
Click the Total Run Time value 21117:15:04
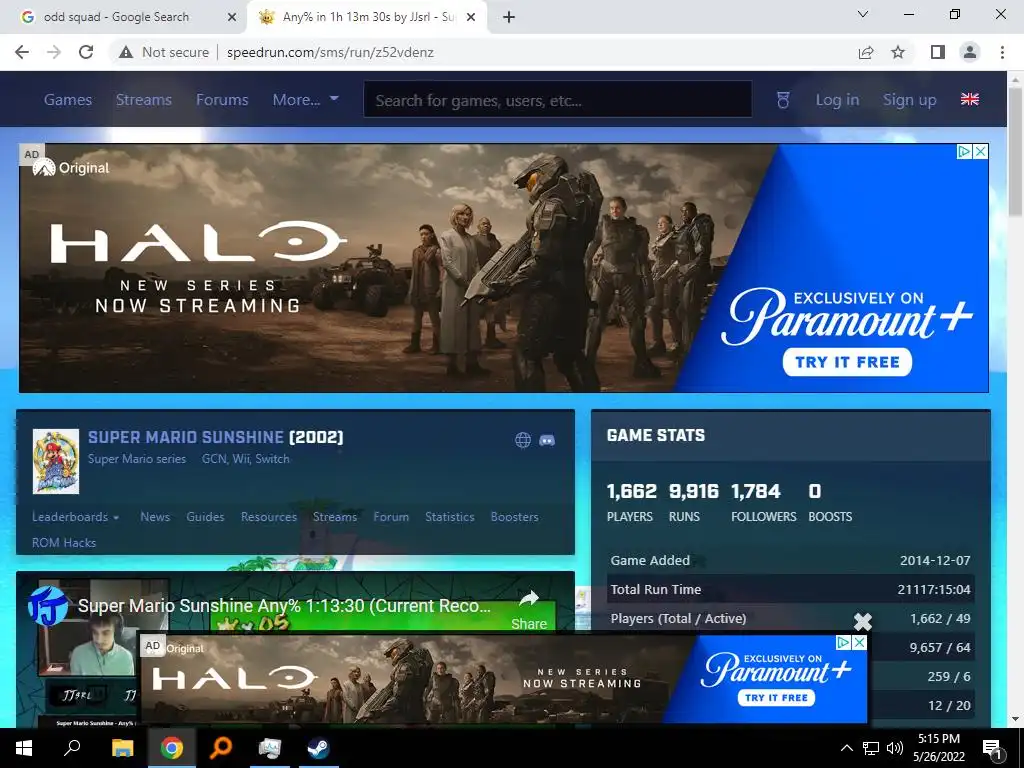click(934, 589)
